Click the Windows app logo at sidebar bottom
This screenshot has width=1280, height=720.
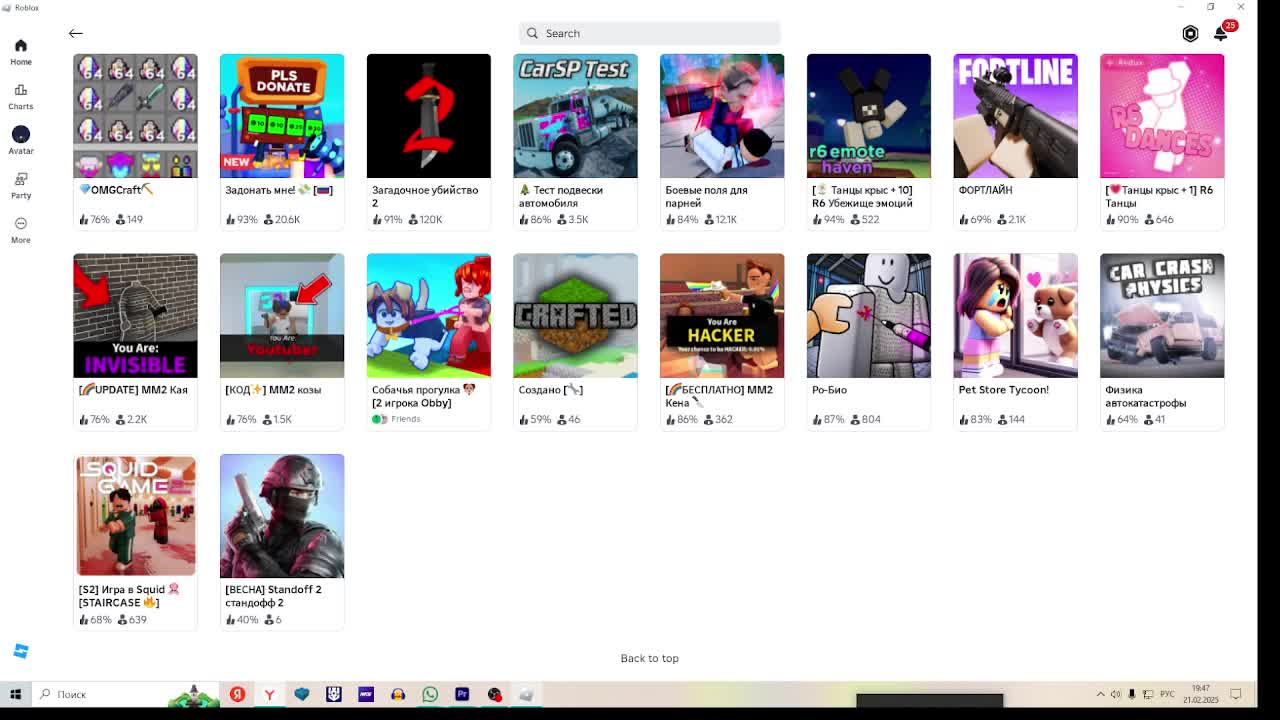[x=21, y=651]
